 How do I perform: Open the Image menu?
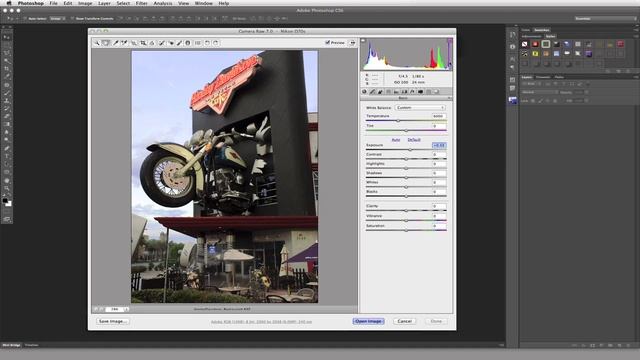(x=85, y=3)
